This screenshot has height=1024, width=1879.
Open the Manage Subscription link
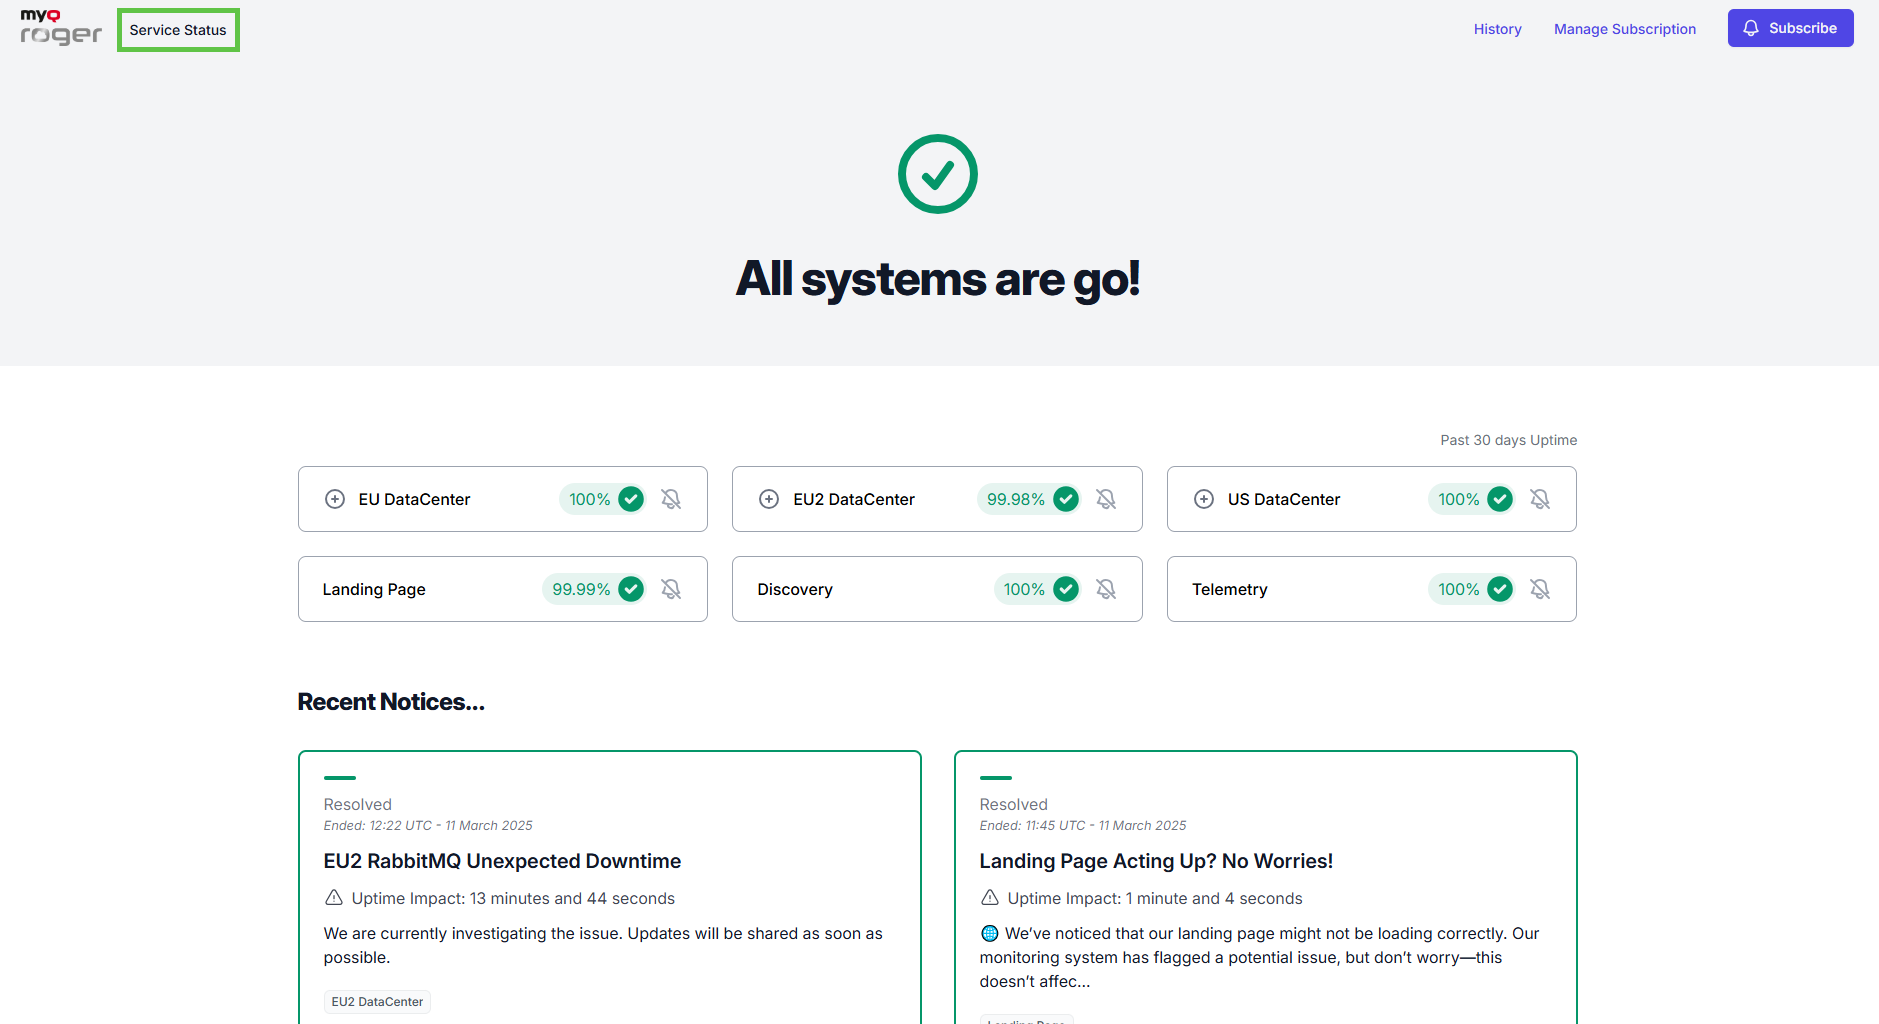click(x=1624, y=29)
